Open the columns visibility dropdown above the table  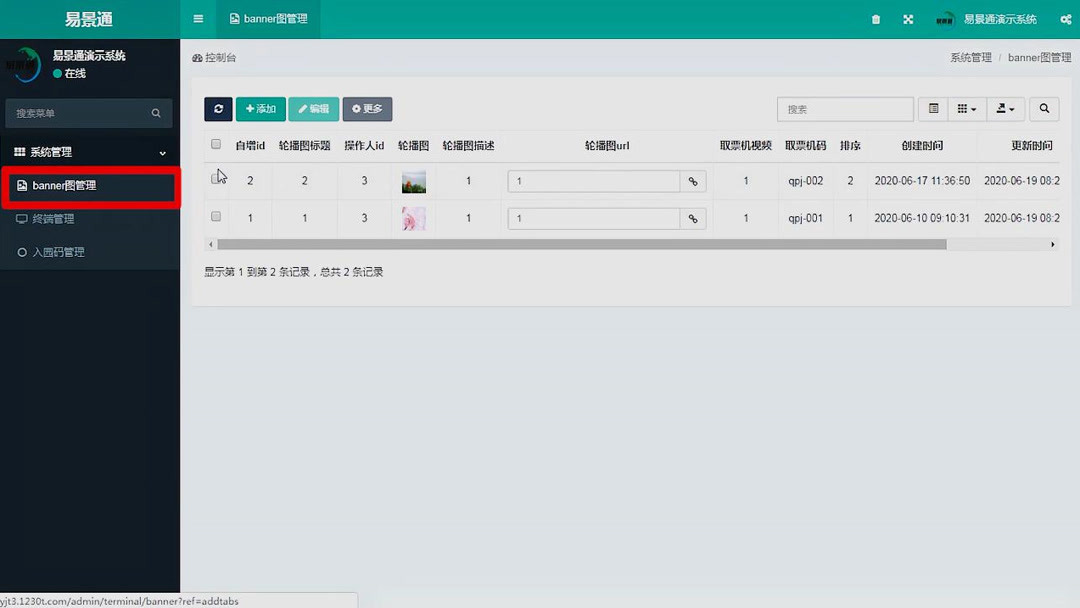966,109
